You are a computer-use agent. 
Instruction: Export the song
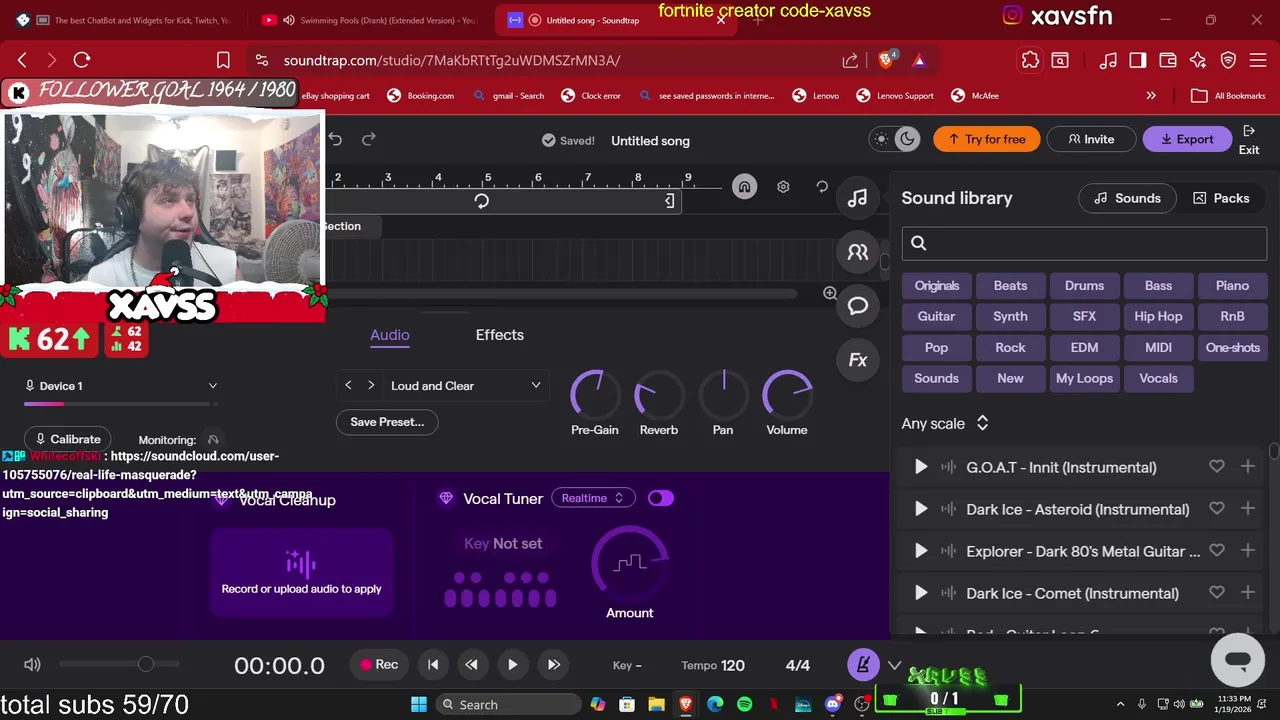(x=1185, y=139)
